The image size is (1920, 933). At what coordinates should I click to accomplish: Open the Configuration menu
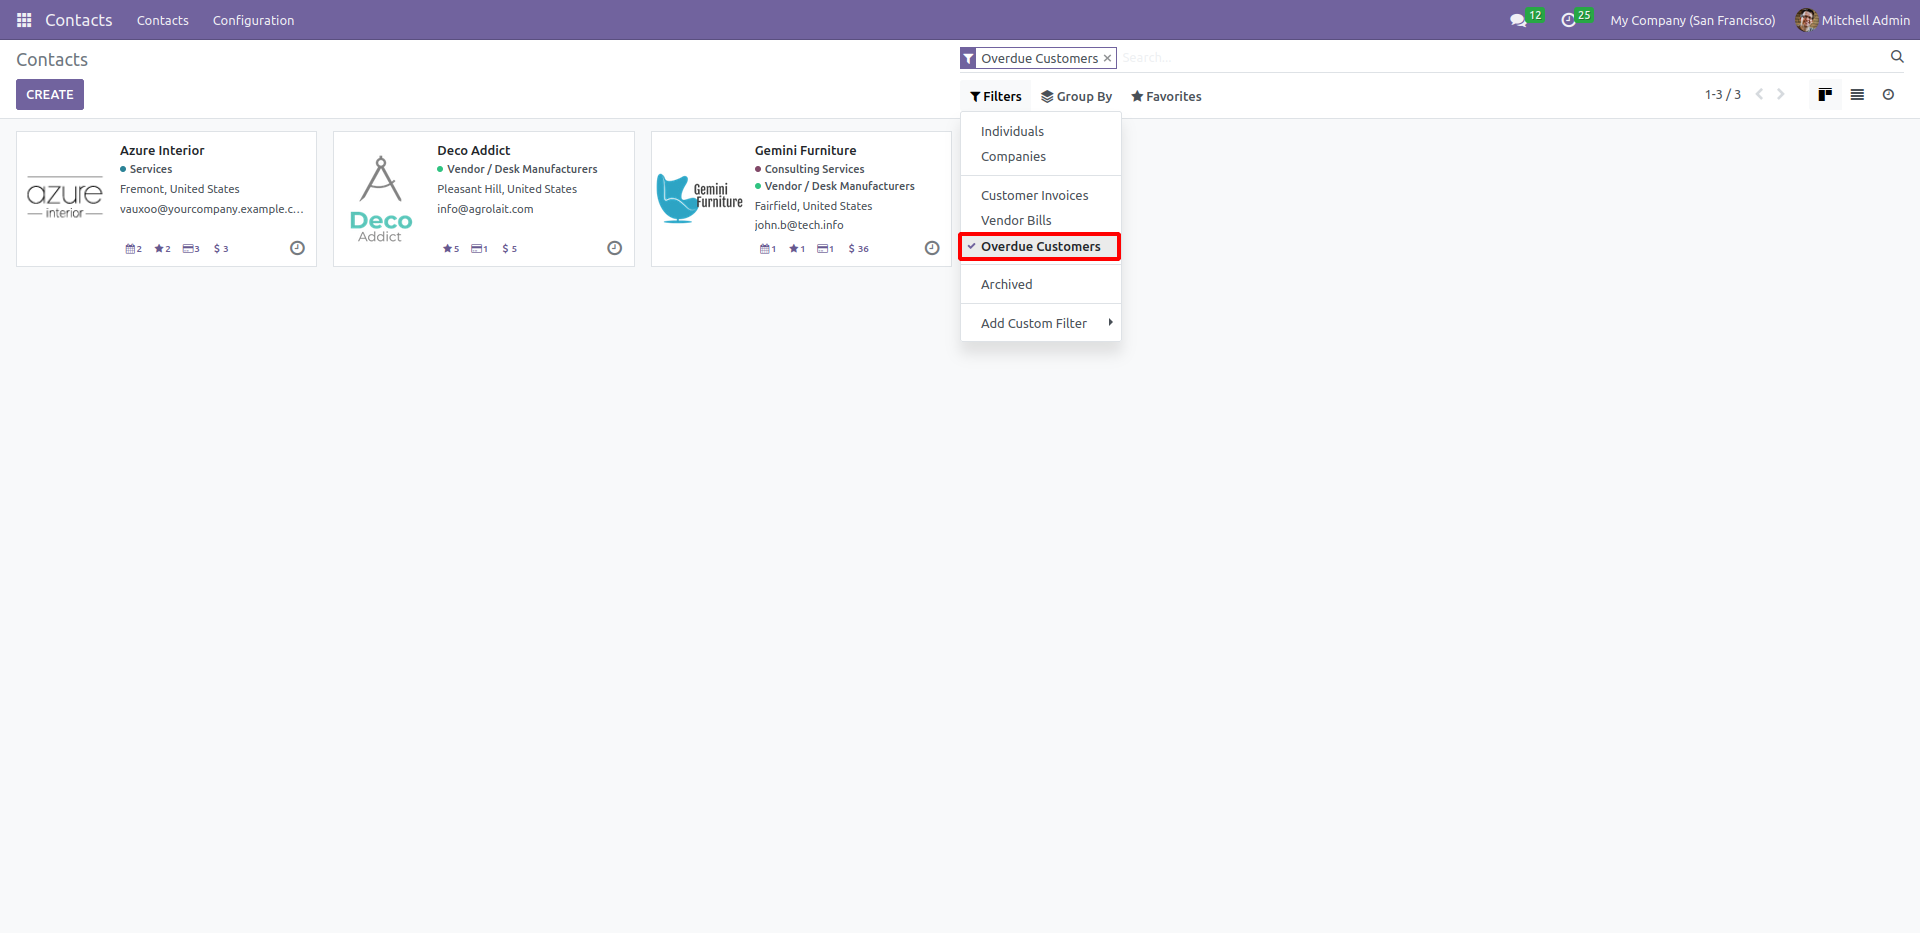(253, 20)
